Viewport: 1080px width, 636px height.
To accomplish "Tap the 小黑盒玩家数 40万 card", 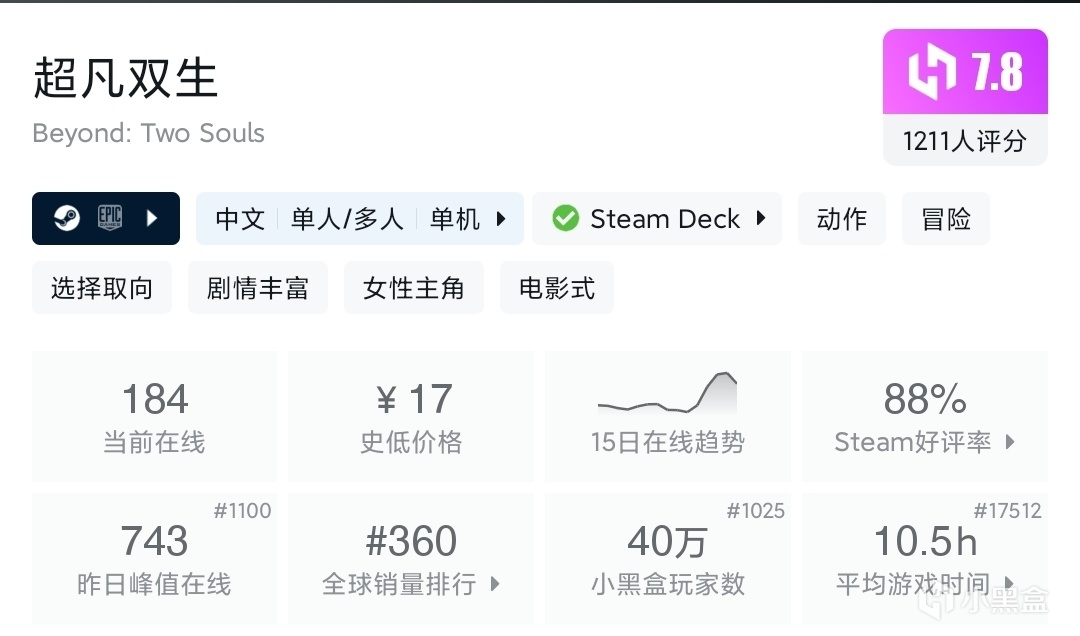I will 667,558.
